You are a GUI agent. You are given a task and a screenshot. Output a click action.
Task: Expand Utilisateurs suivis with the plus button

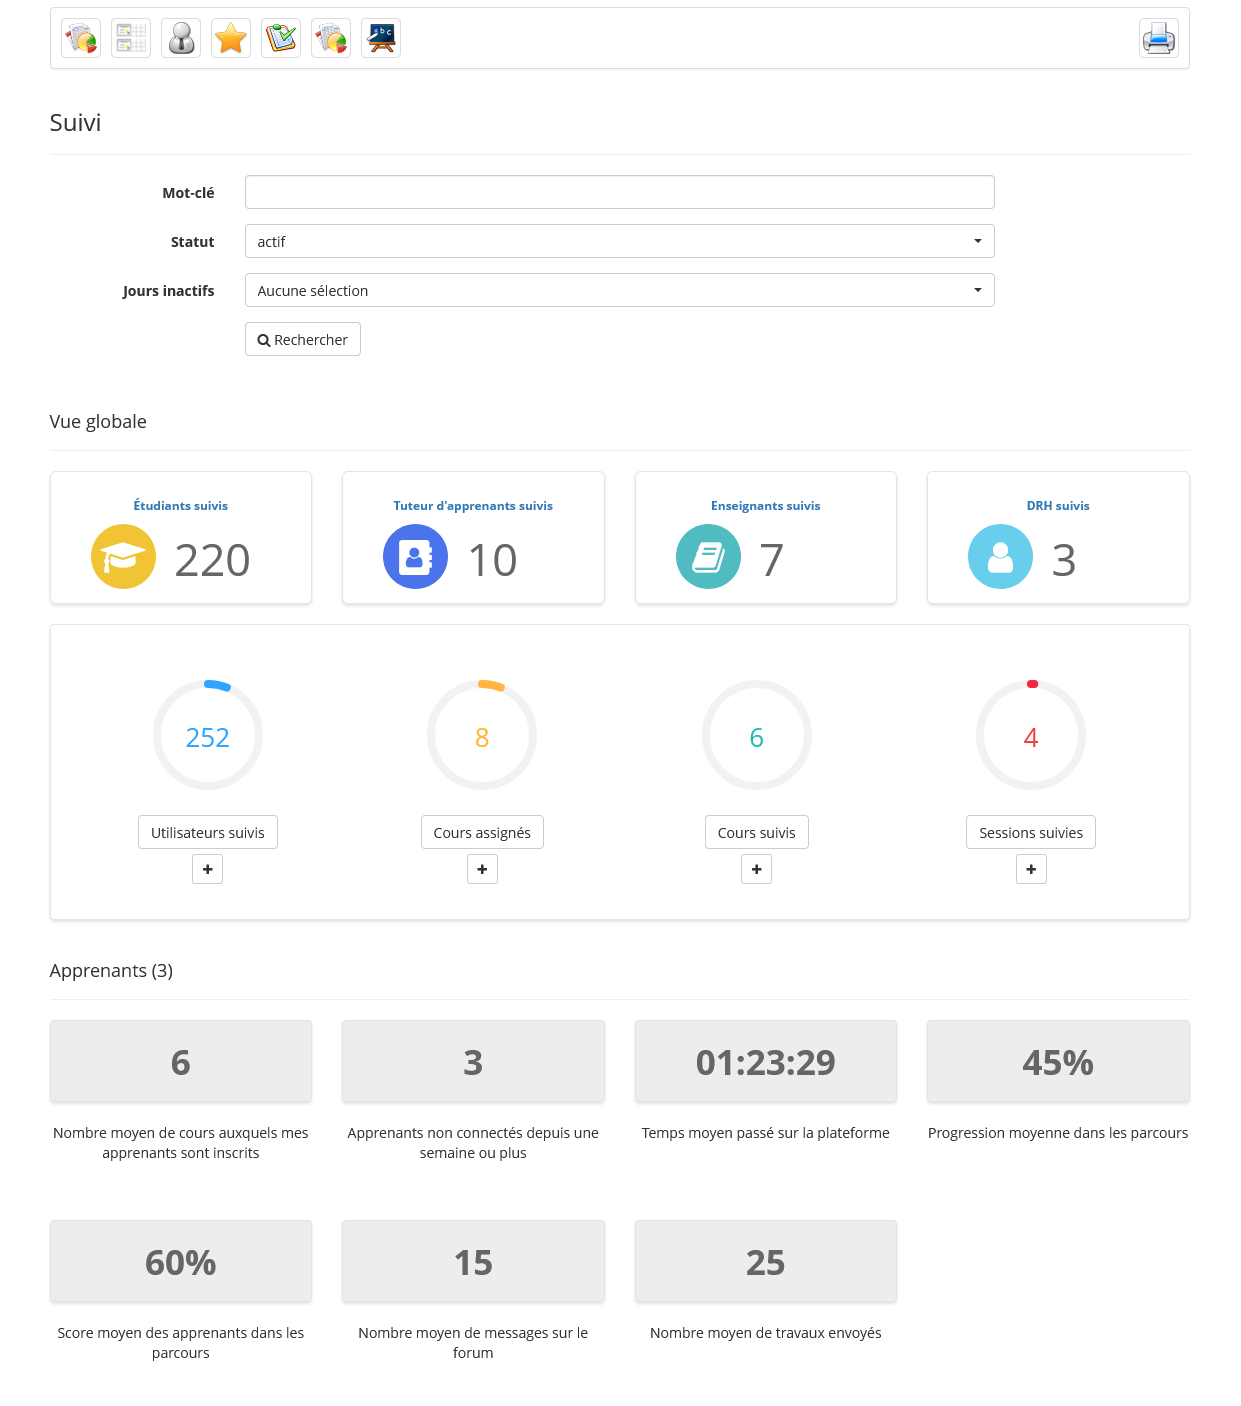pos(207,869)
